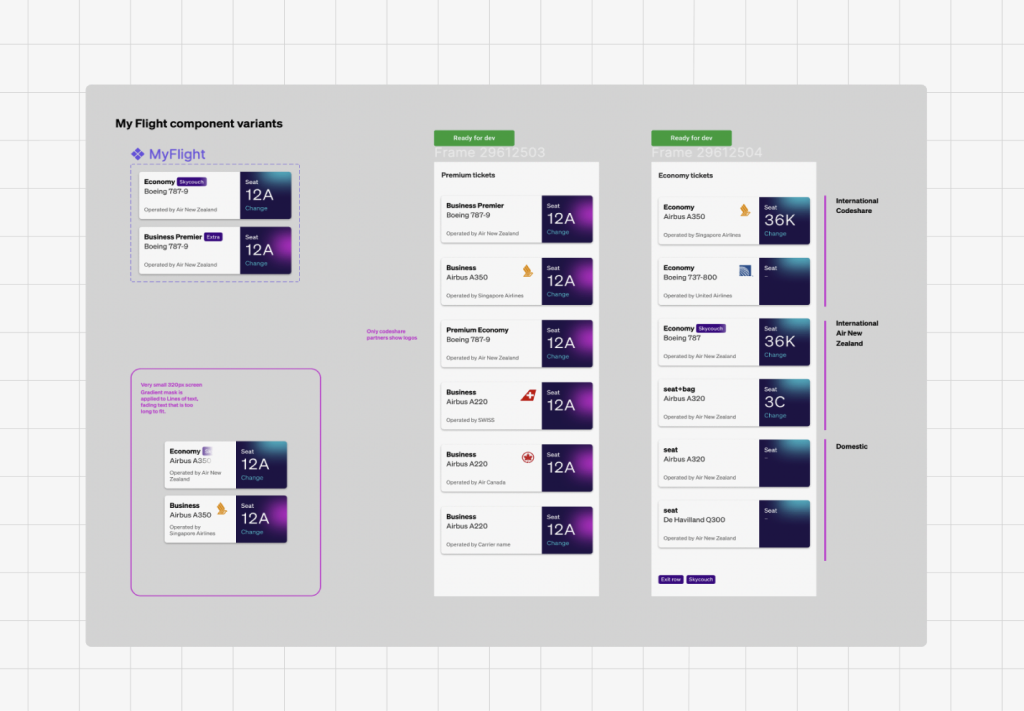
Task: Click Skycouch badge beside Exit row badge
Action: (x=701, y=579)
